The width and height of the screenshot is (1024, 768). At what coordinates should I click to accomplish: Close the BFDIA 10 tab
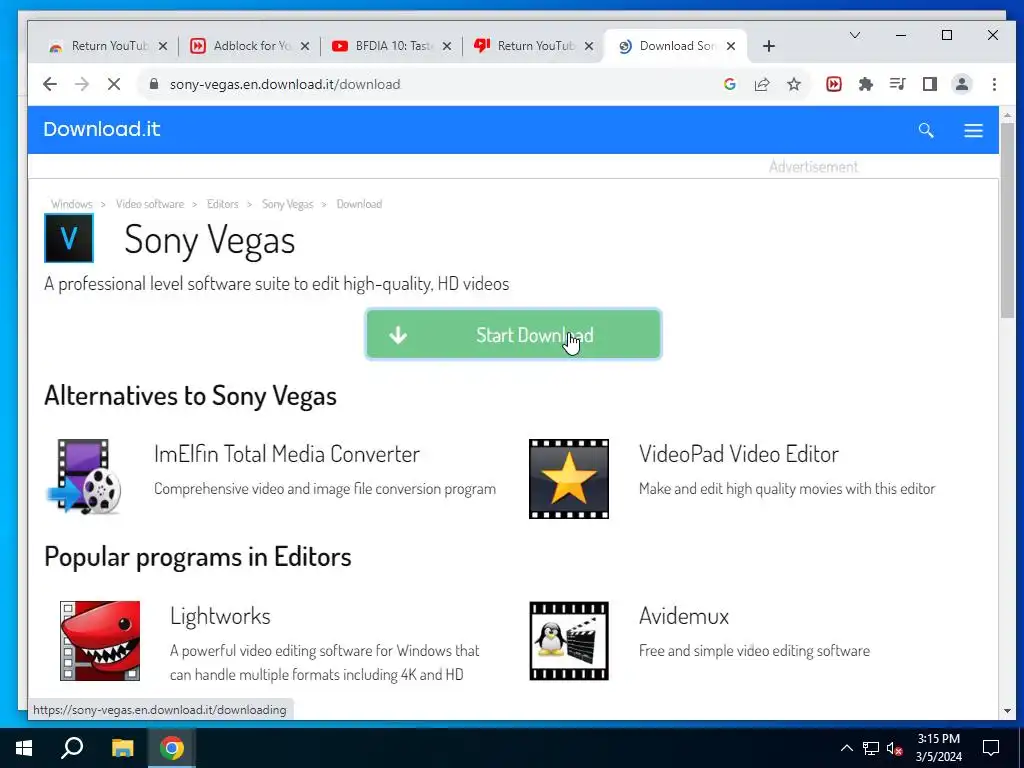tap(447, 46)
